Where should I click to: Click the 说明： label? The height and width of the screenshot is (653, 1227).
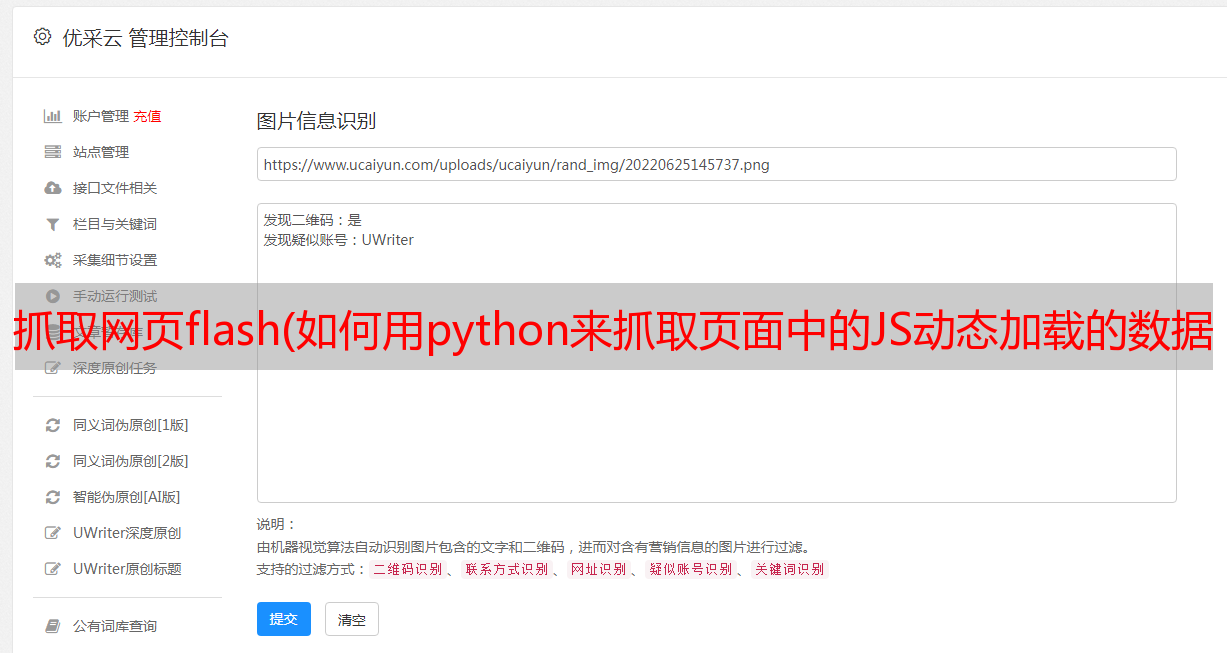[276, 524]
